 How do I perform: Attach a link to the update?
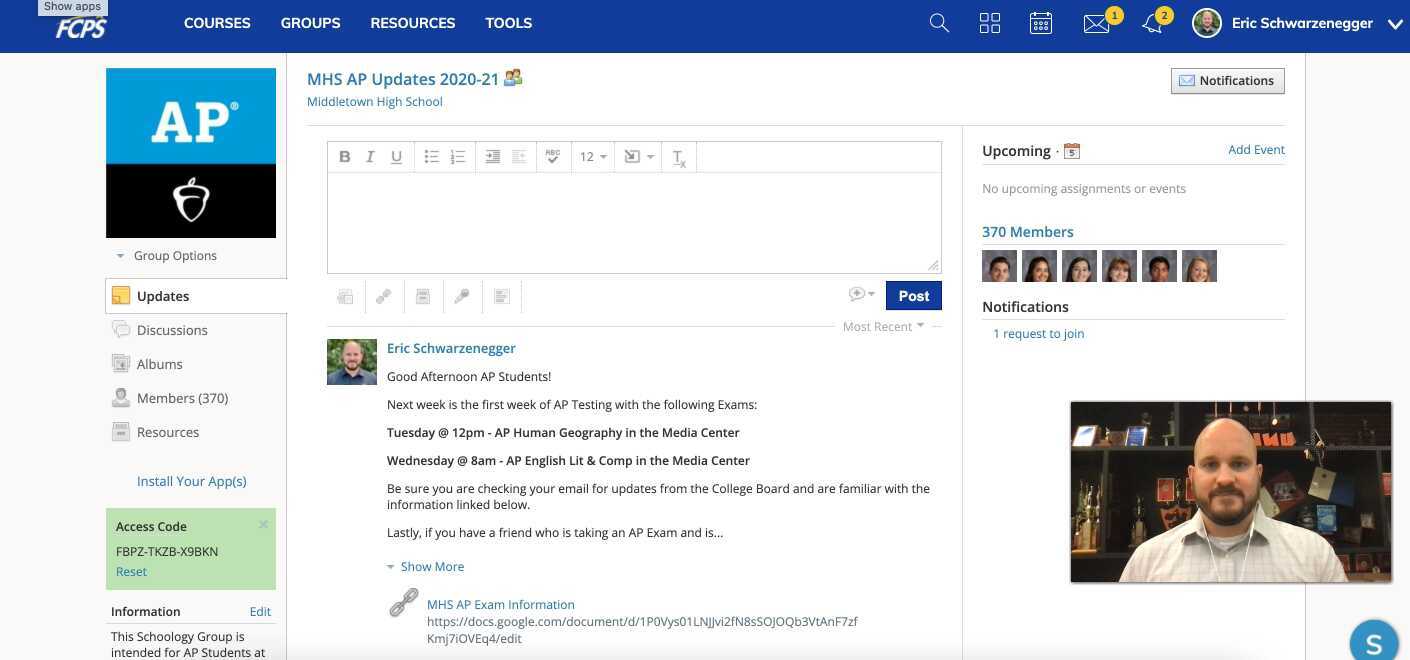point(384,296)
